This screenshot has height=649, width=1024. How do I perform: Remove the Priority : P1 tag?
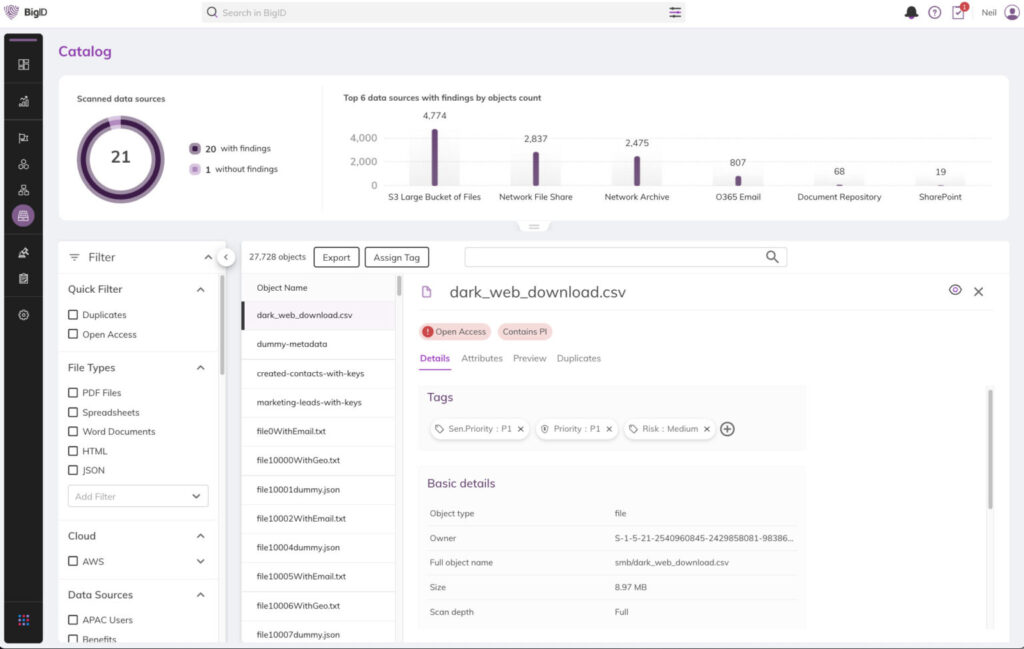coord(609,429)
